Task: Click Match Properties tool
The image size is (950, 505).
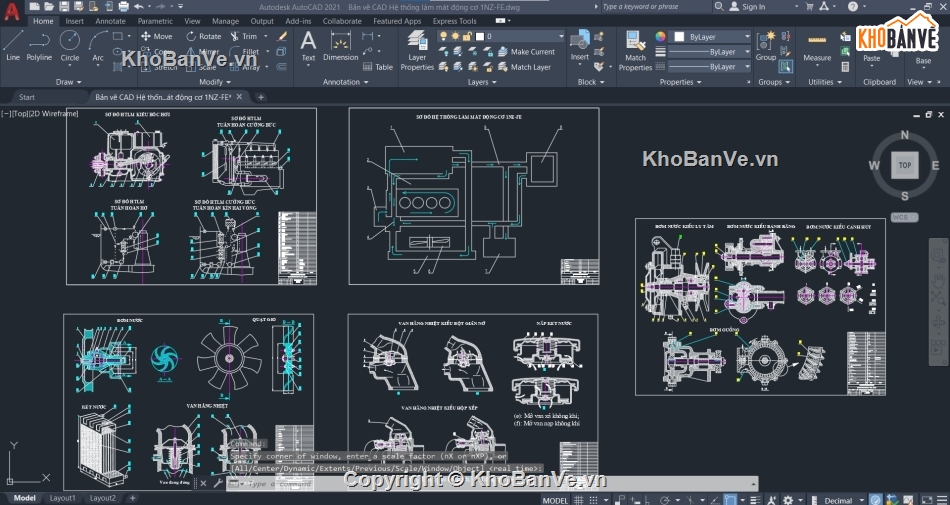Action: (x=635, y=50)
